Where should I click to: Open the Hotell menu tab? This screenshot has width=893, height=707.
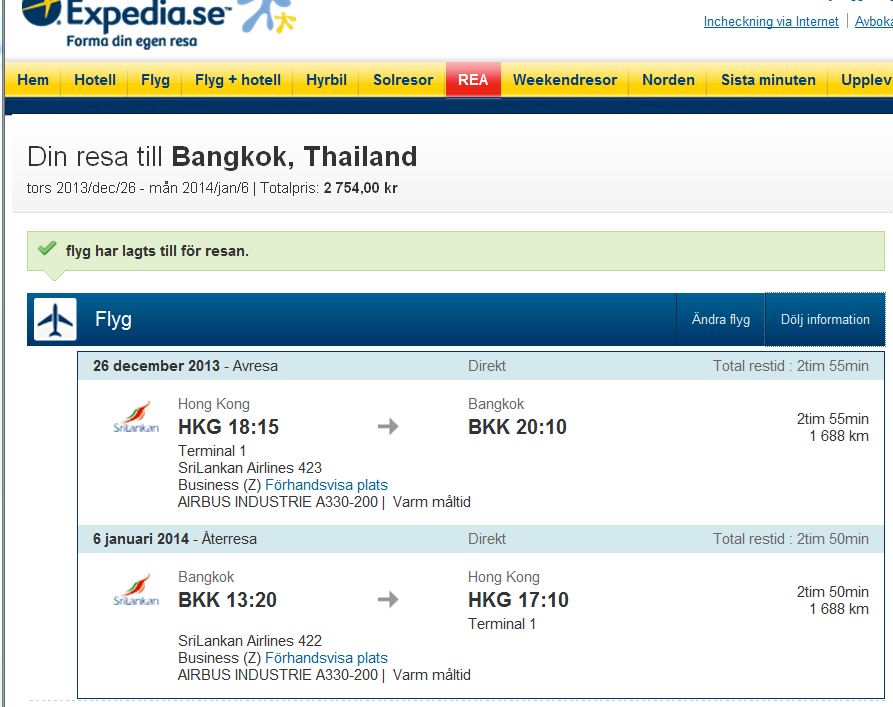point(95,80)
